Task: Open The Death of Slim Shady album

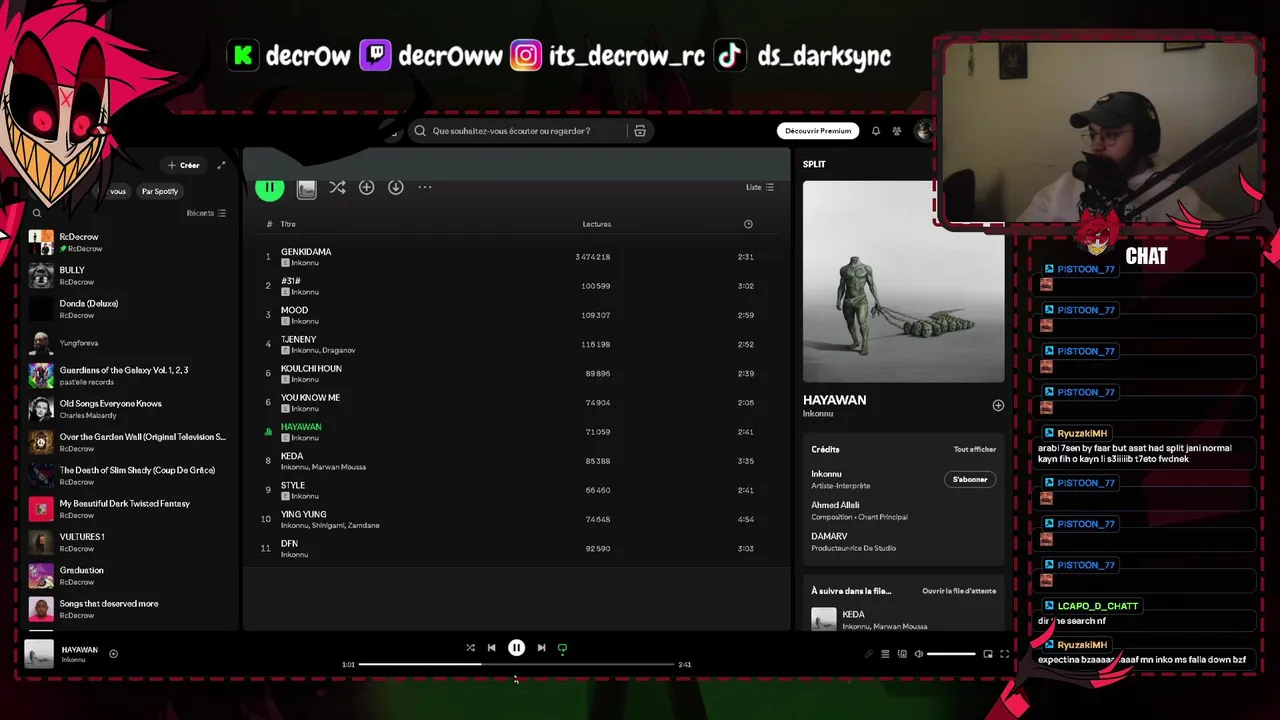Action: (x=130, y=476)
